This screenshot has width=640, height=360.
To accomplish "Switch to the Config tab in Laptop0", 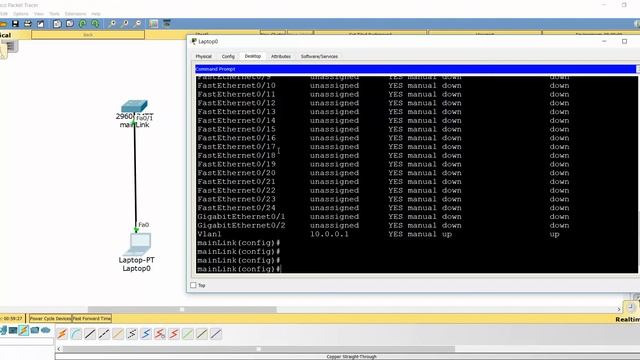I will coord(228,56).
